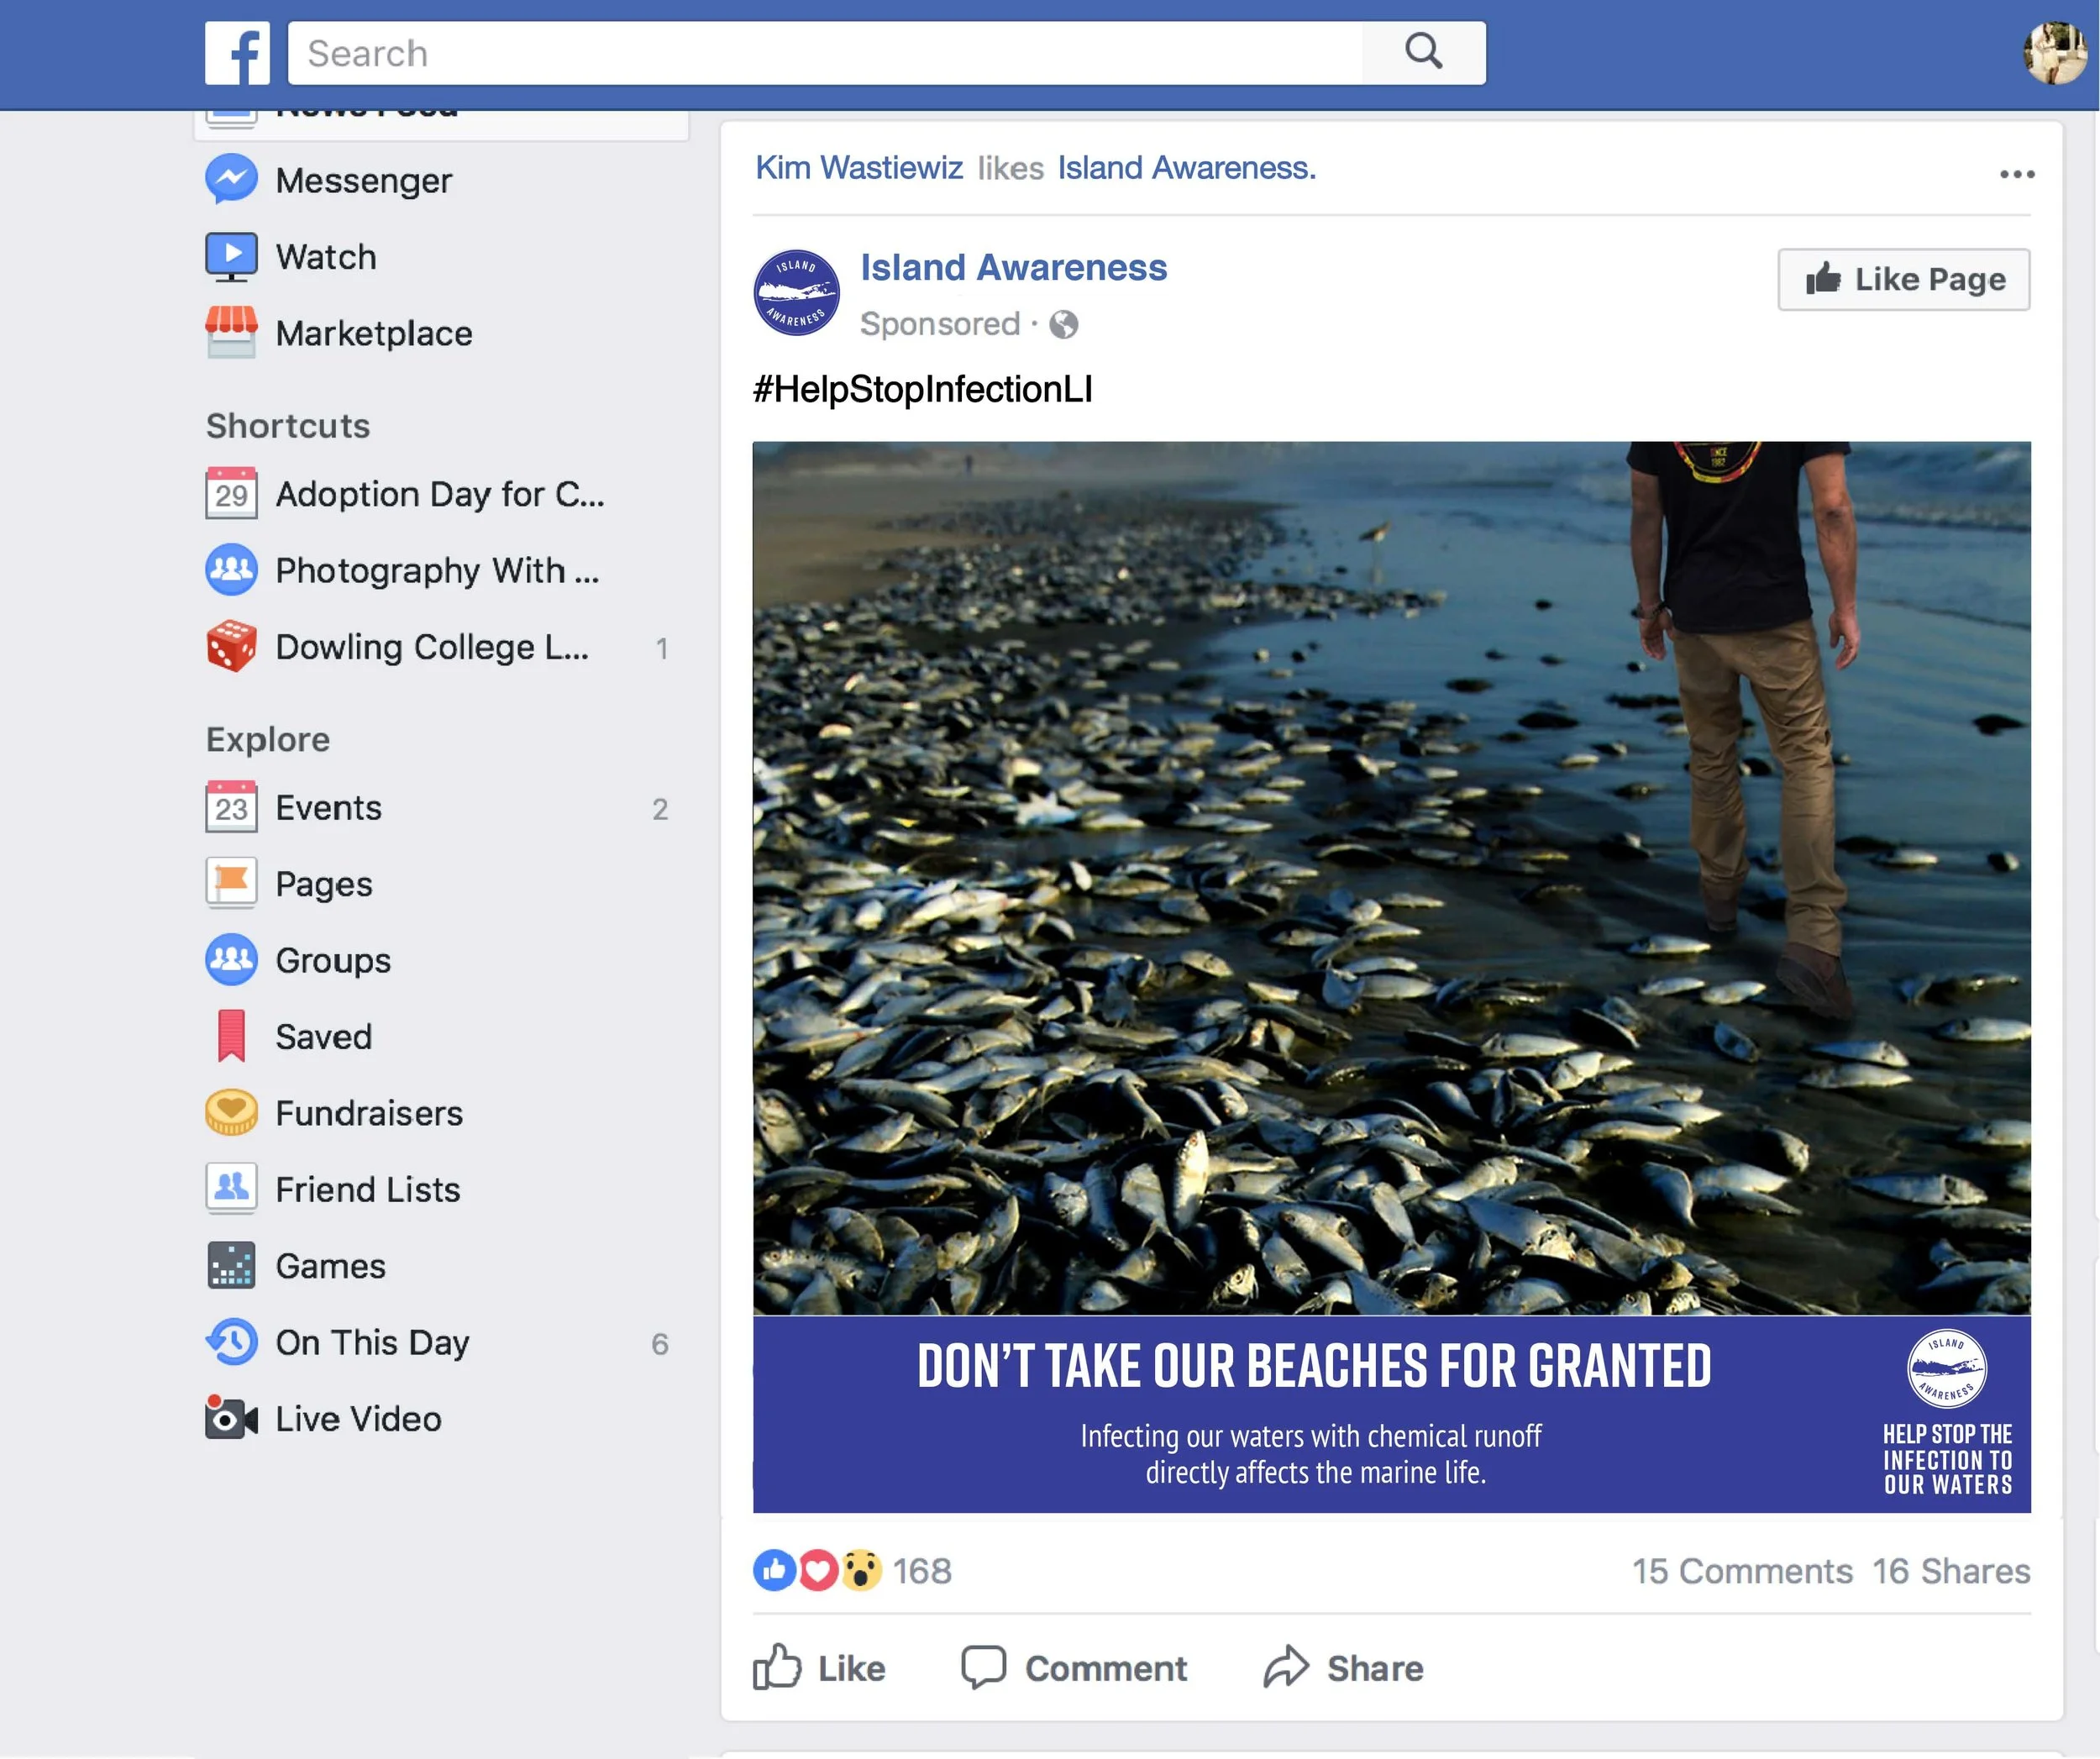
Task: Open the Games section
Action: click(329, 1265)
